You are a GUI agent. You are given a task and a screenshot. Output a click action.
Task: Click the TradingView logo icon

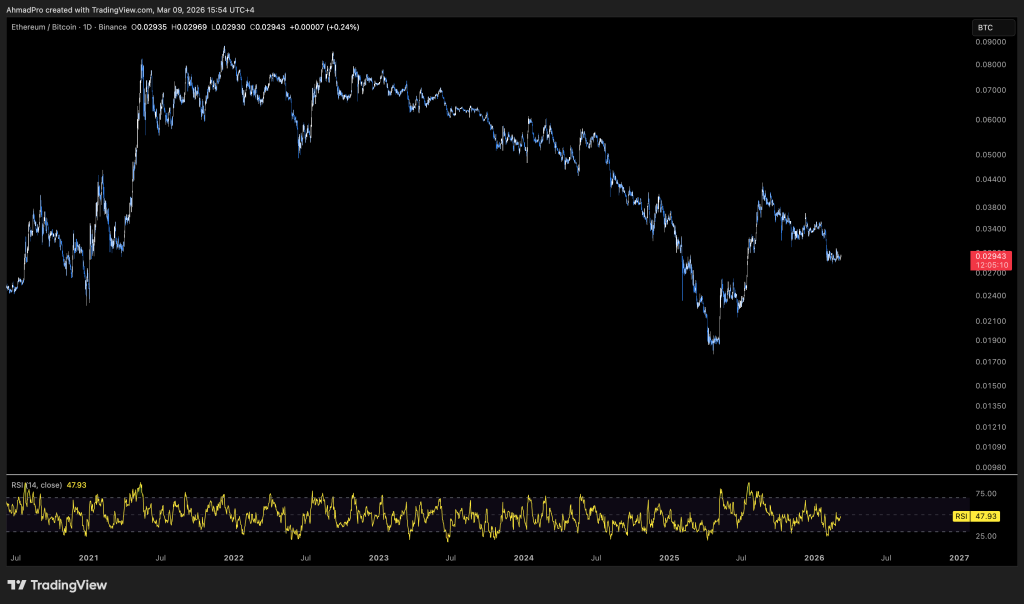[18, 585]
